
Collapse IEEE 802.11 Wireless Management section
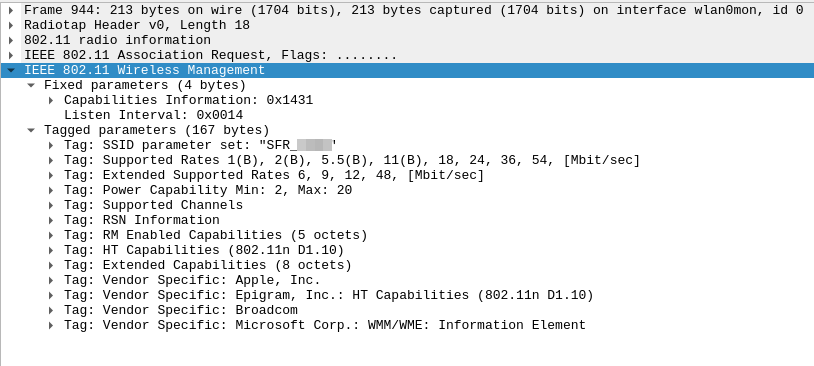[x=11, y=70]
